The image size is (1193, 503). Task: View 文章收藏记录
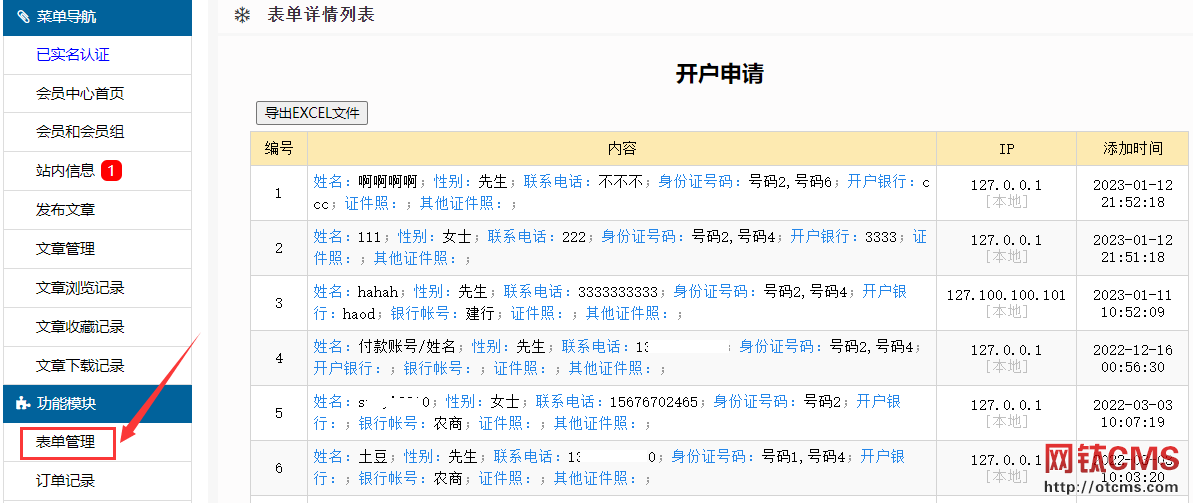(x=80, y=327)
